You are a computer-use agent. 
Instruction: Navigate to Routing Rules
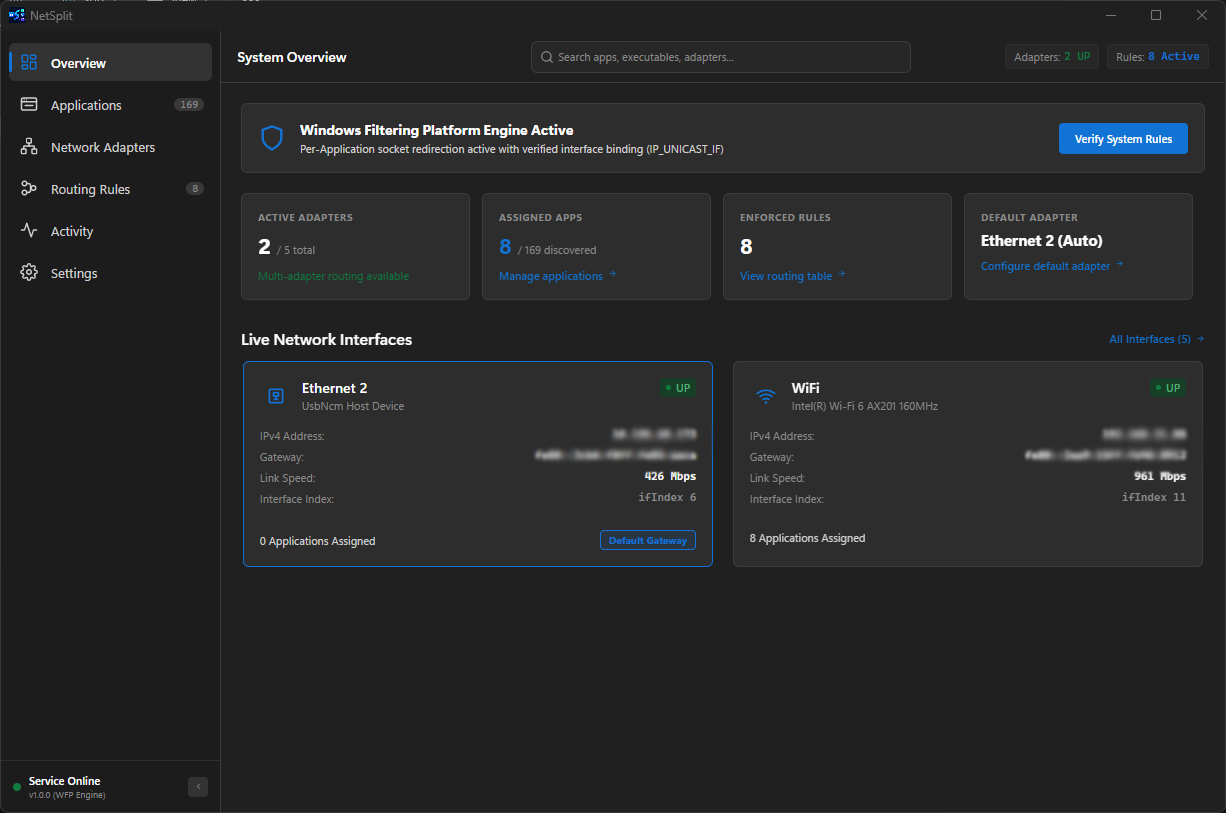110,189
